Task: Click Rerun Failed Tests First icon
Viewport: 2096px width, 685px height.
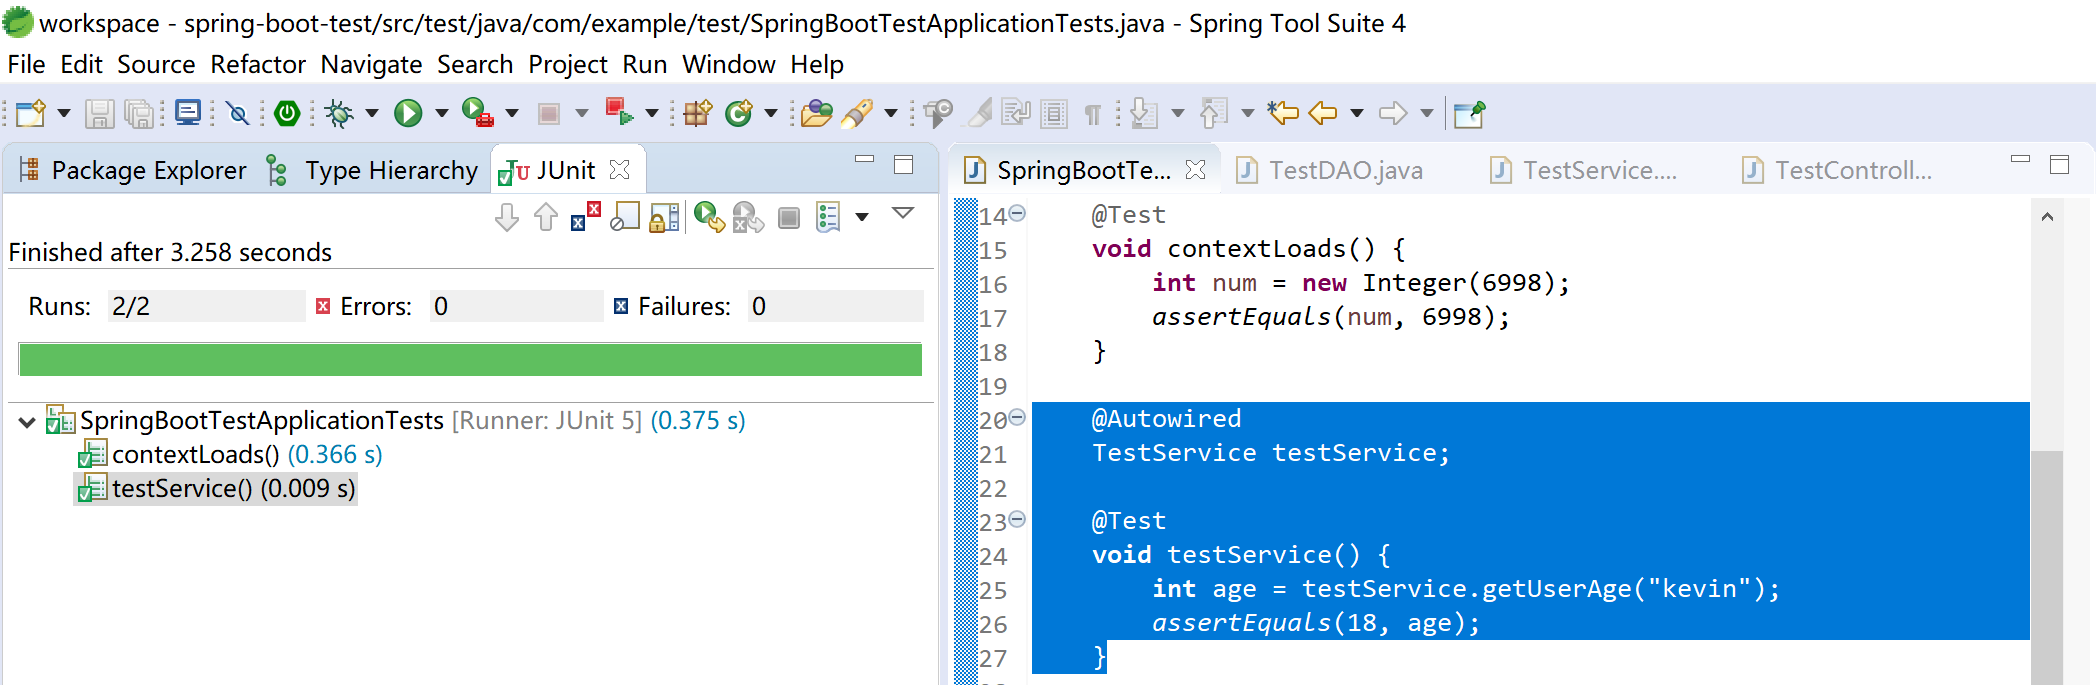Action: 747,217
